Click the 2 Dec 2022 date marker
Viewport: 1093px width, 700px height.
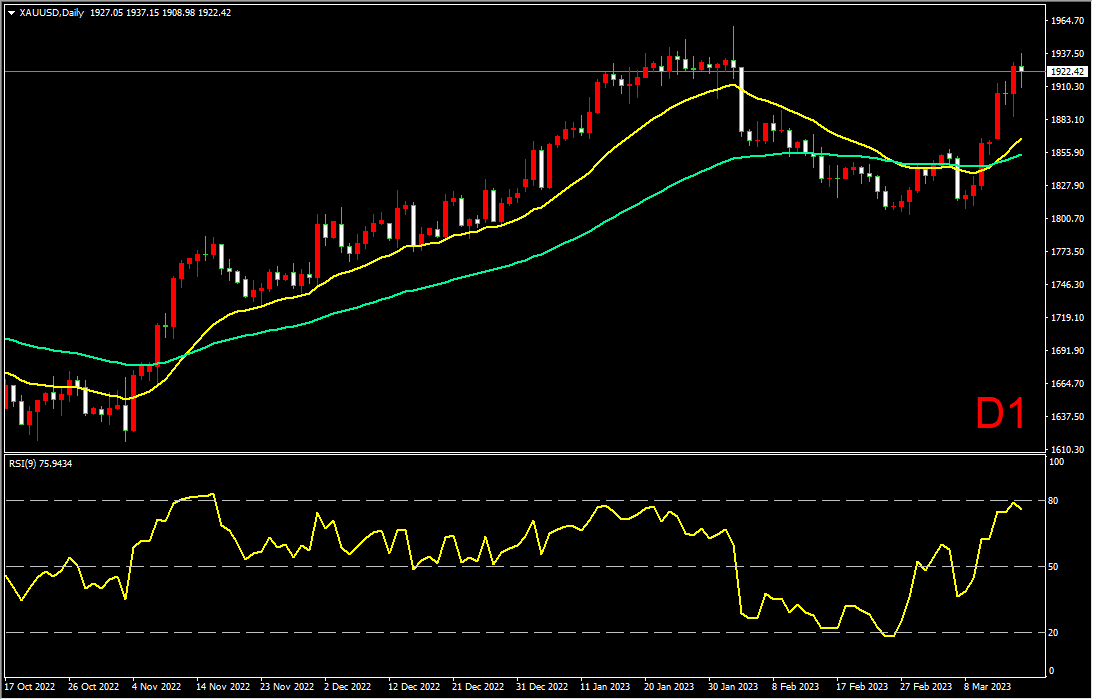349,686
